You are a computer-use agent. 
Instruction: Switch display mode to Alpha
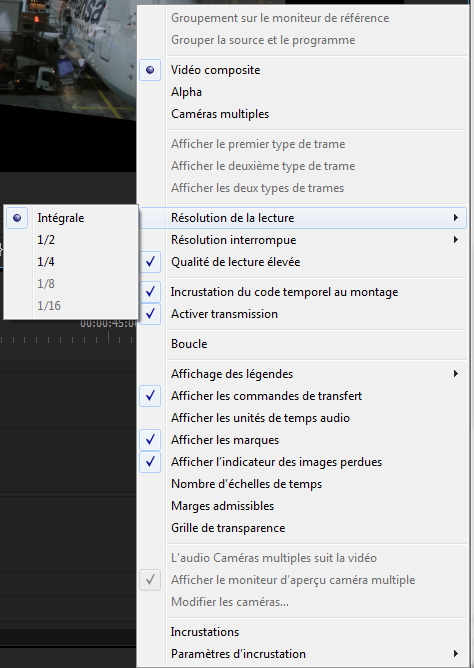[303, 92]
